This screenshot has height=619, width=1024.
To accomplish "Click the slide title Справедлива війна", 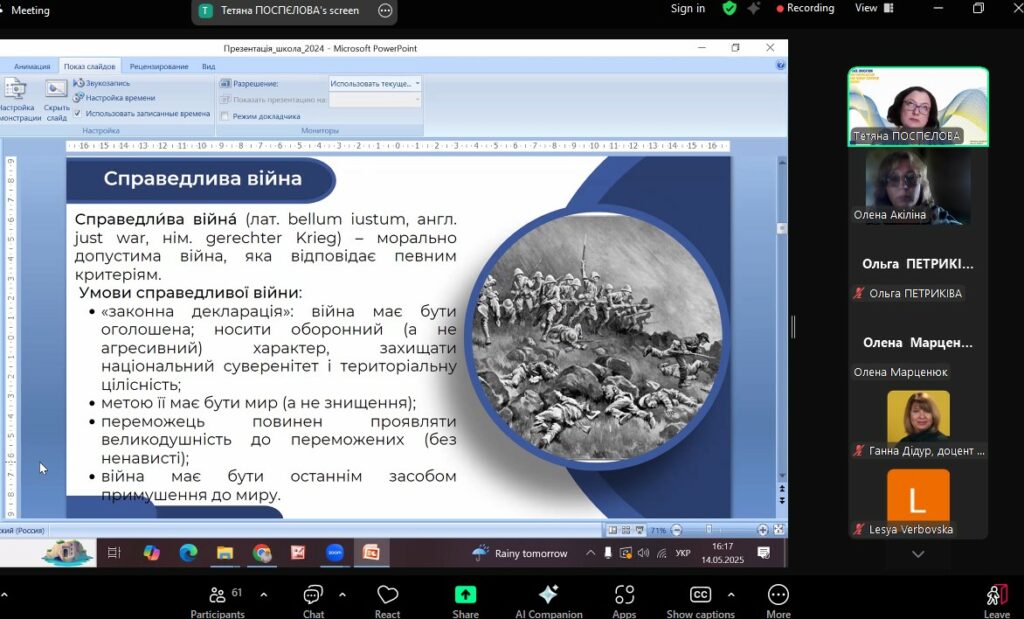I will point(202,179).
